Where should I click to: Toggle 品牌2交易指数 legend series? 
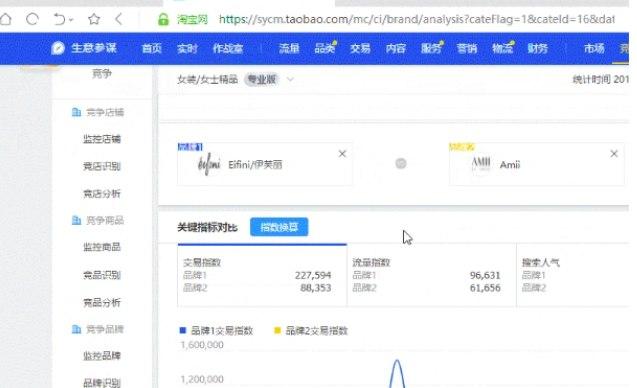(x=311, y=331)
